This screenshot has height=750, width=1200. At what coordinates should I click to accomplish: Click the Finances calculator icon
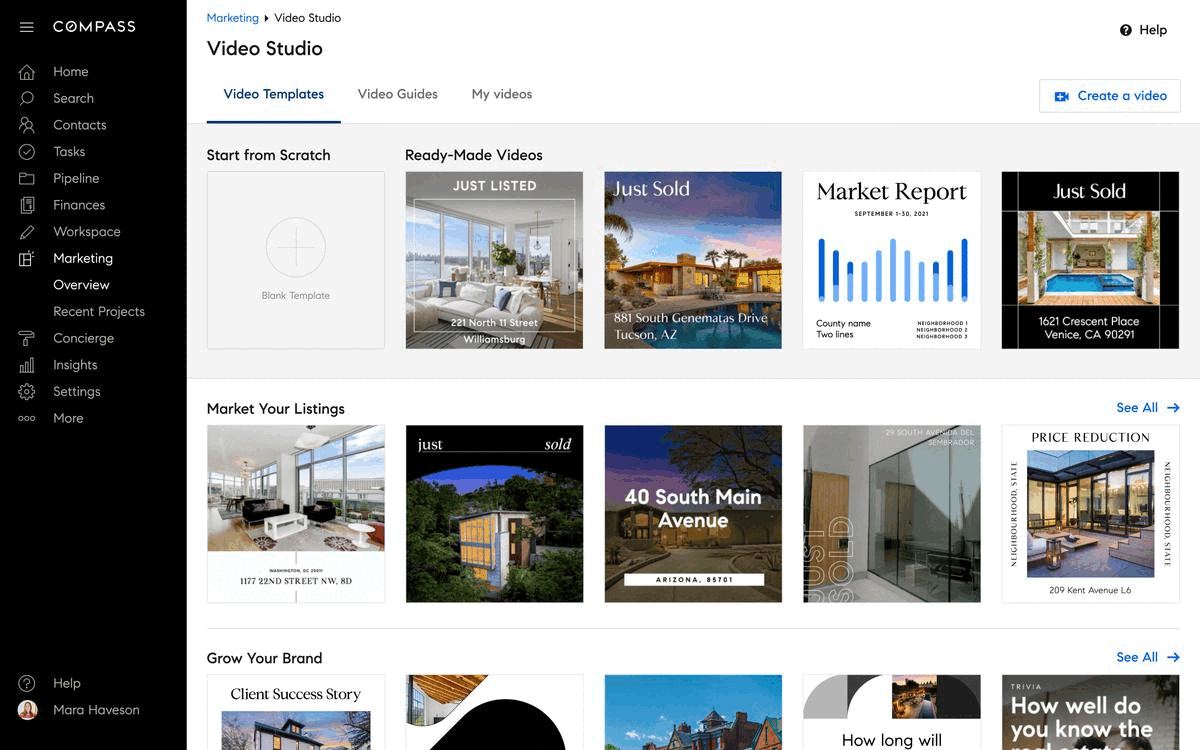tap(27, 205)
